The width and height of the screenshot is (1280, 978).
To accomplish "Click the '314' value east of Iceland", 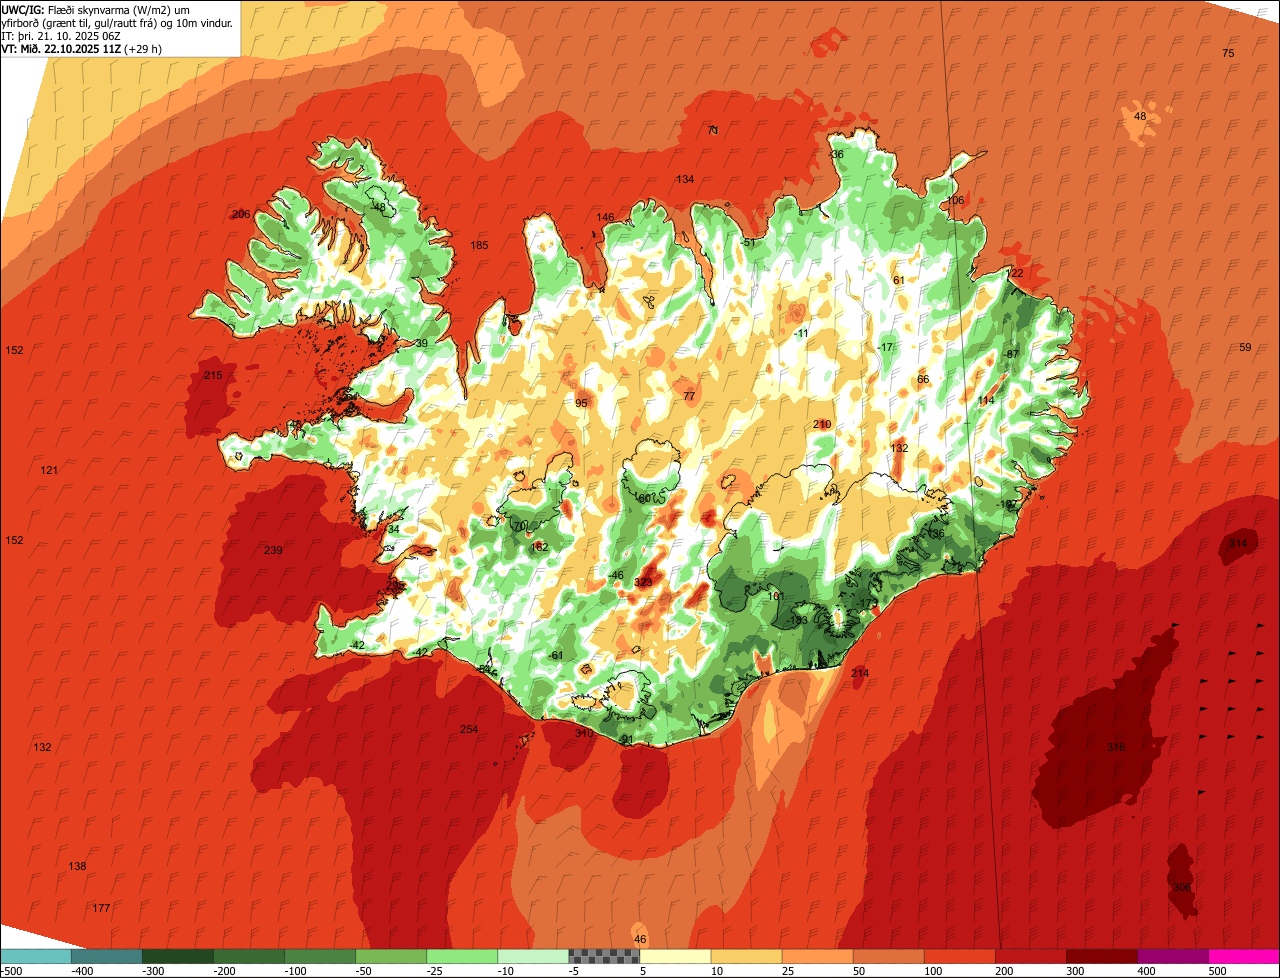I will coord(1238,543).
